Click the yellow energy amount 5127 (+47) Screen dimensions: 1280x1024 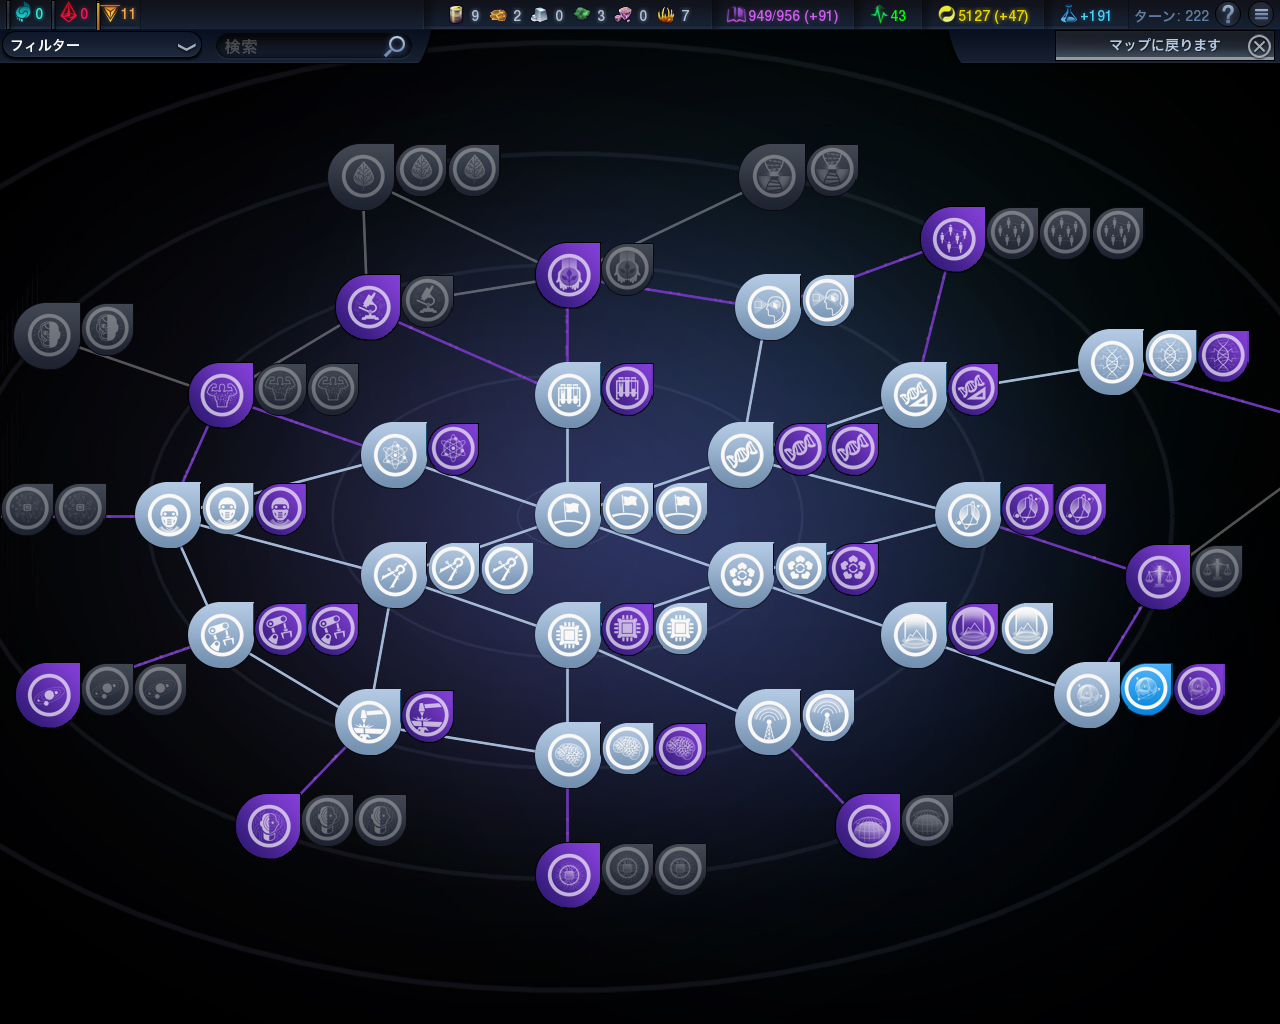tap(983, 15)
